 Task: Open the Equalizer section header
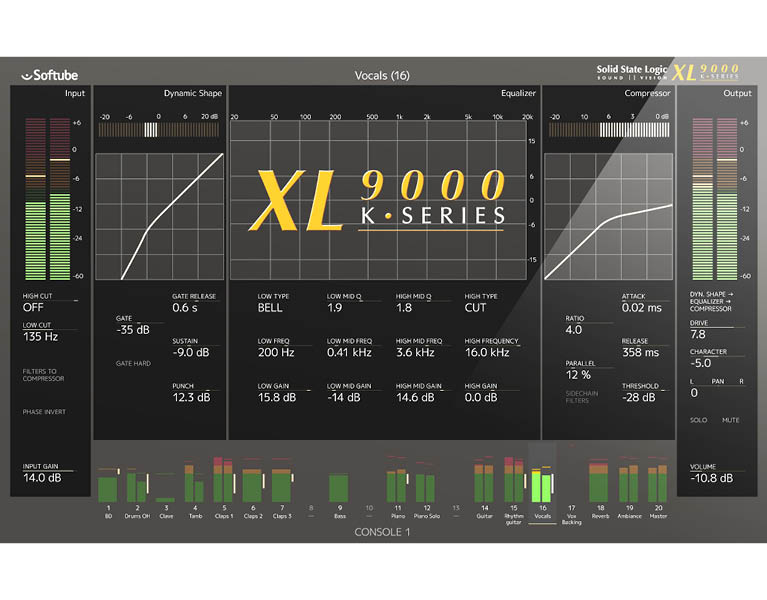coord(518,93)
